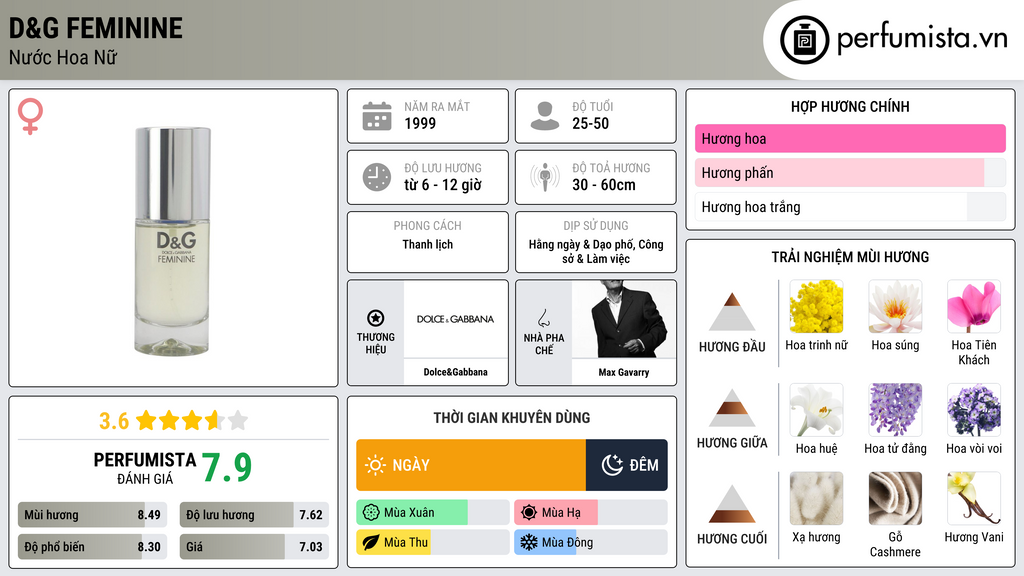Viewport: 1024px width, 576px height.
Task: Click the perfumista.vn site name
Action: pos(922,39)
